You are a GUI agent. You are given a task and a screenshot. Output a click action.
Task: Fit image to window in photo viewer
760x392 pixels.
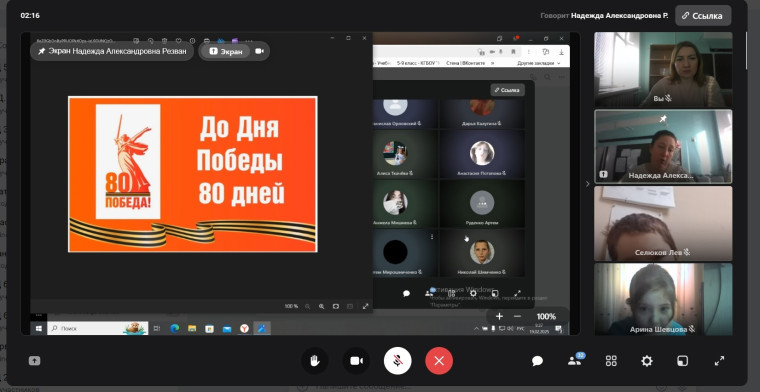click(x=335, y=306)
